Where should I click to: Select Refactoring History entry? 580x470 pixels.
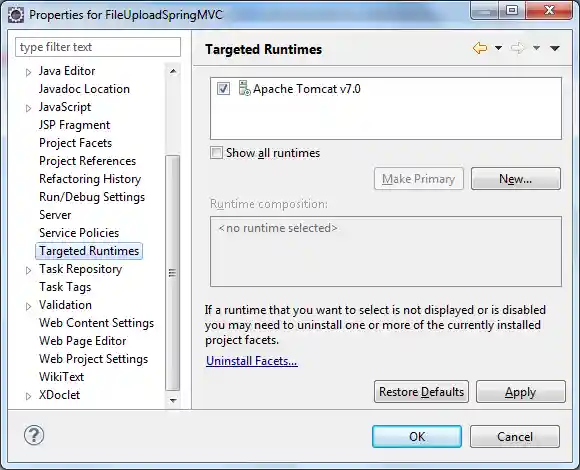[x=90, y=179]
